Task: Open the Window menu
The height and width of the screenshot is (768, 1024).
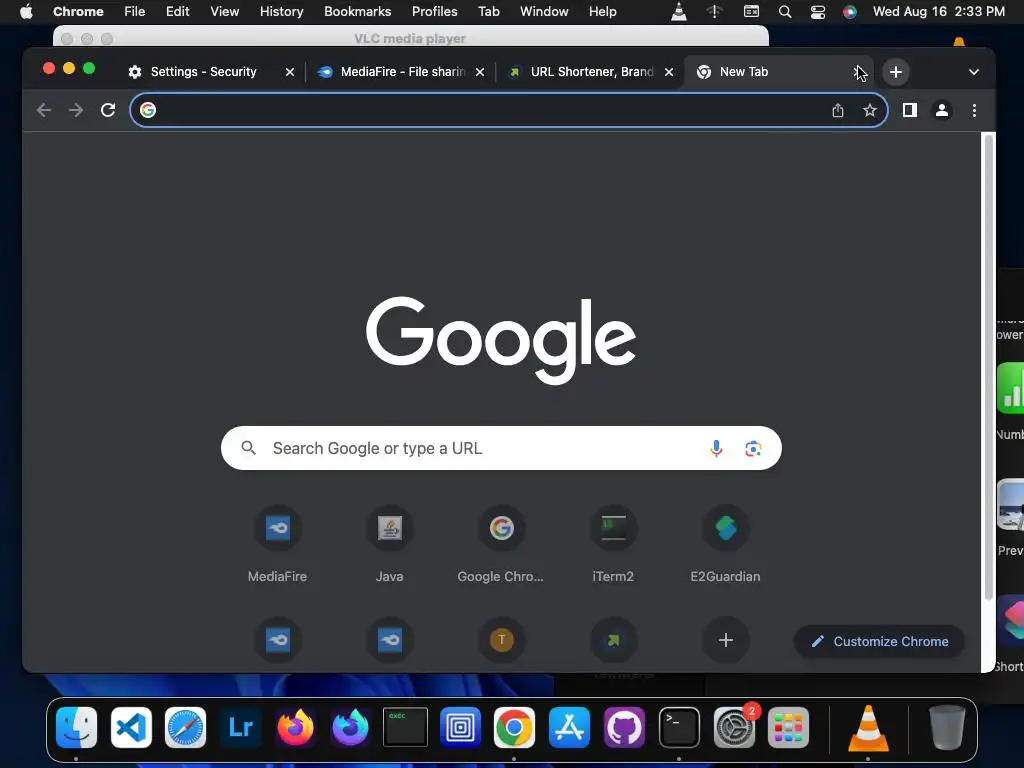Action: 544,11
